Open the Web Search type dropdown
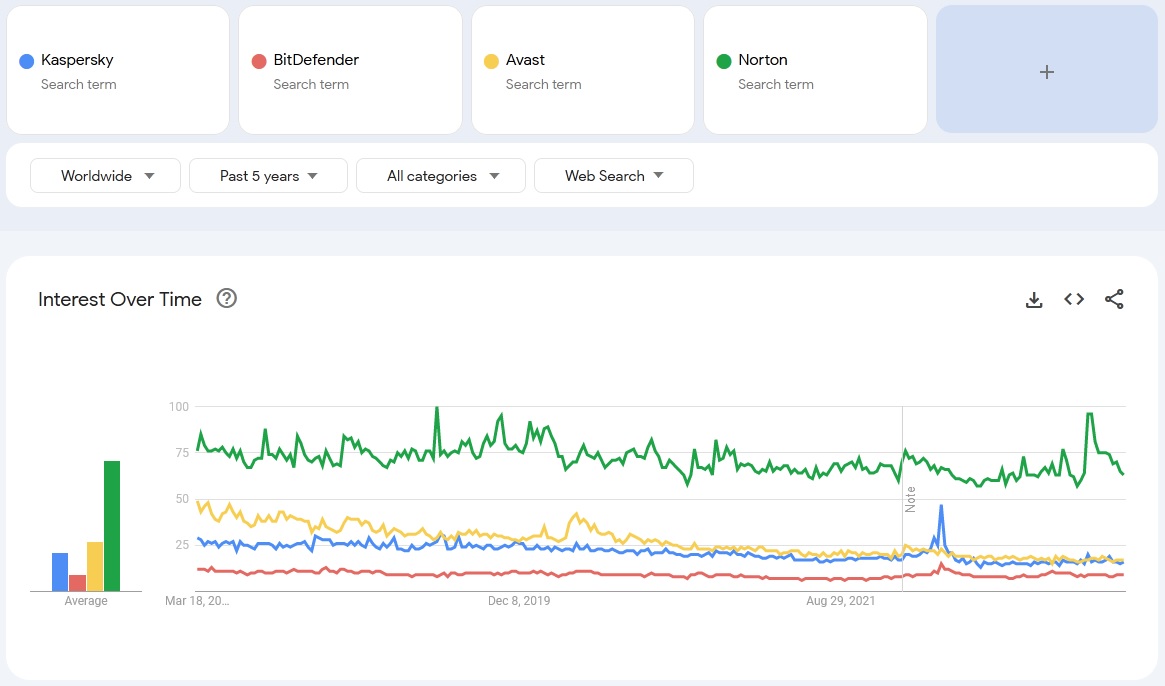The width and height of the screenshot is (1165, 686). coord(614,175)
